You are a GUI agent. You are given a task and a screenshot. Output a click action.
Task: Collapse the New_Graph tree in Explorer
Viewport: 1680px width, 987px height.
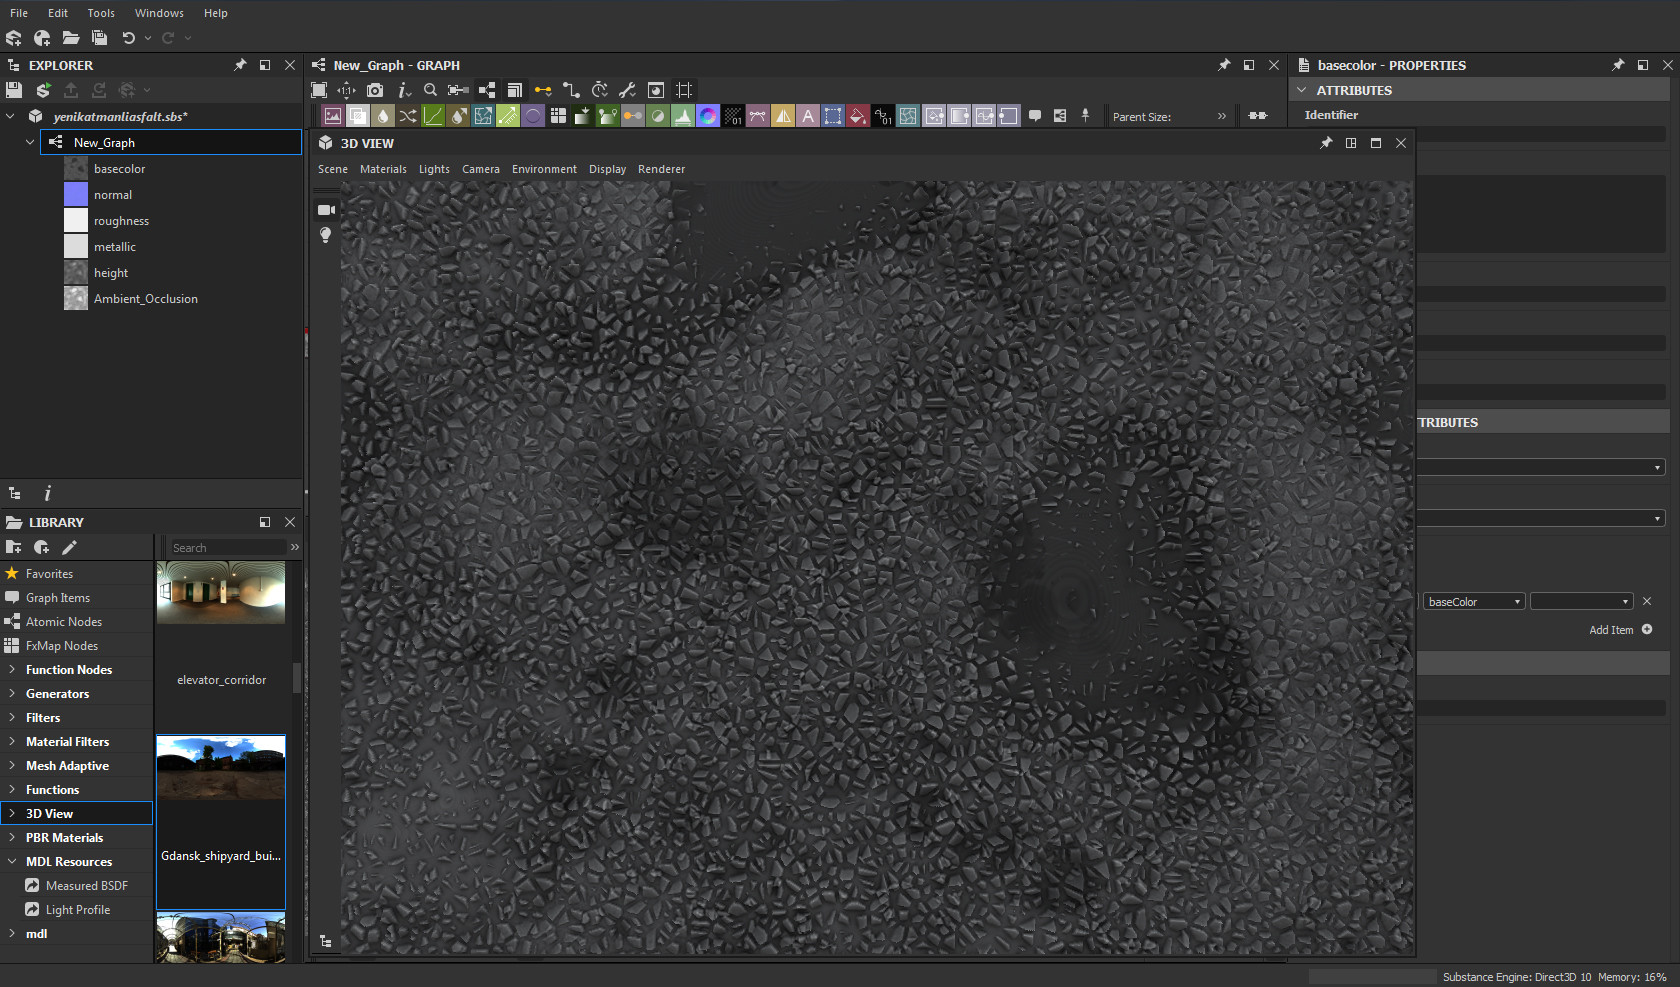pyautogui.click(x=29, y=142)
